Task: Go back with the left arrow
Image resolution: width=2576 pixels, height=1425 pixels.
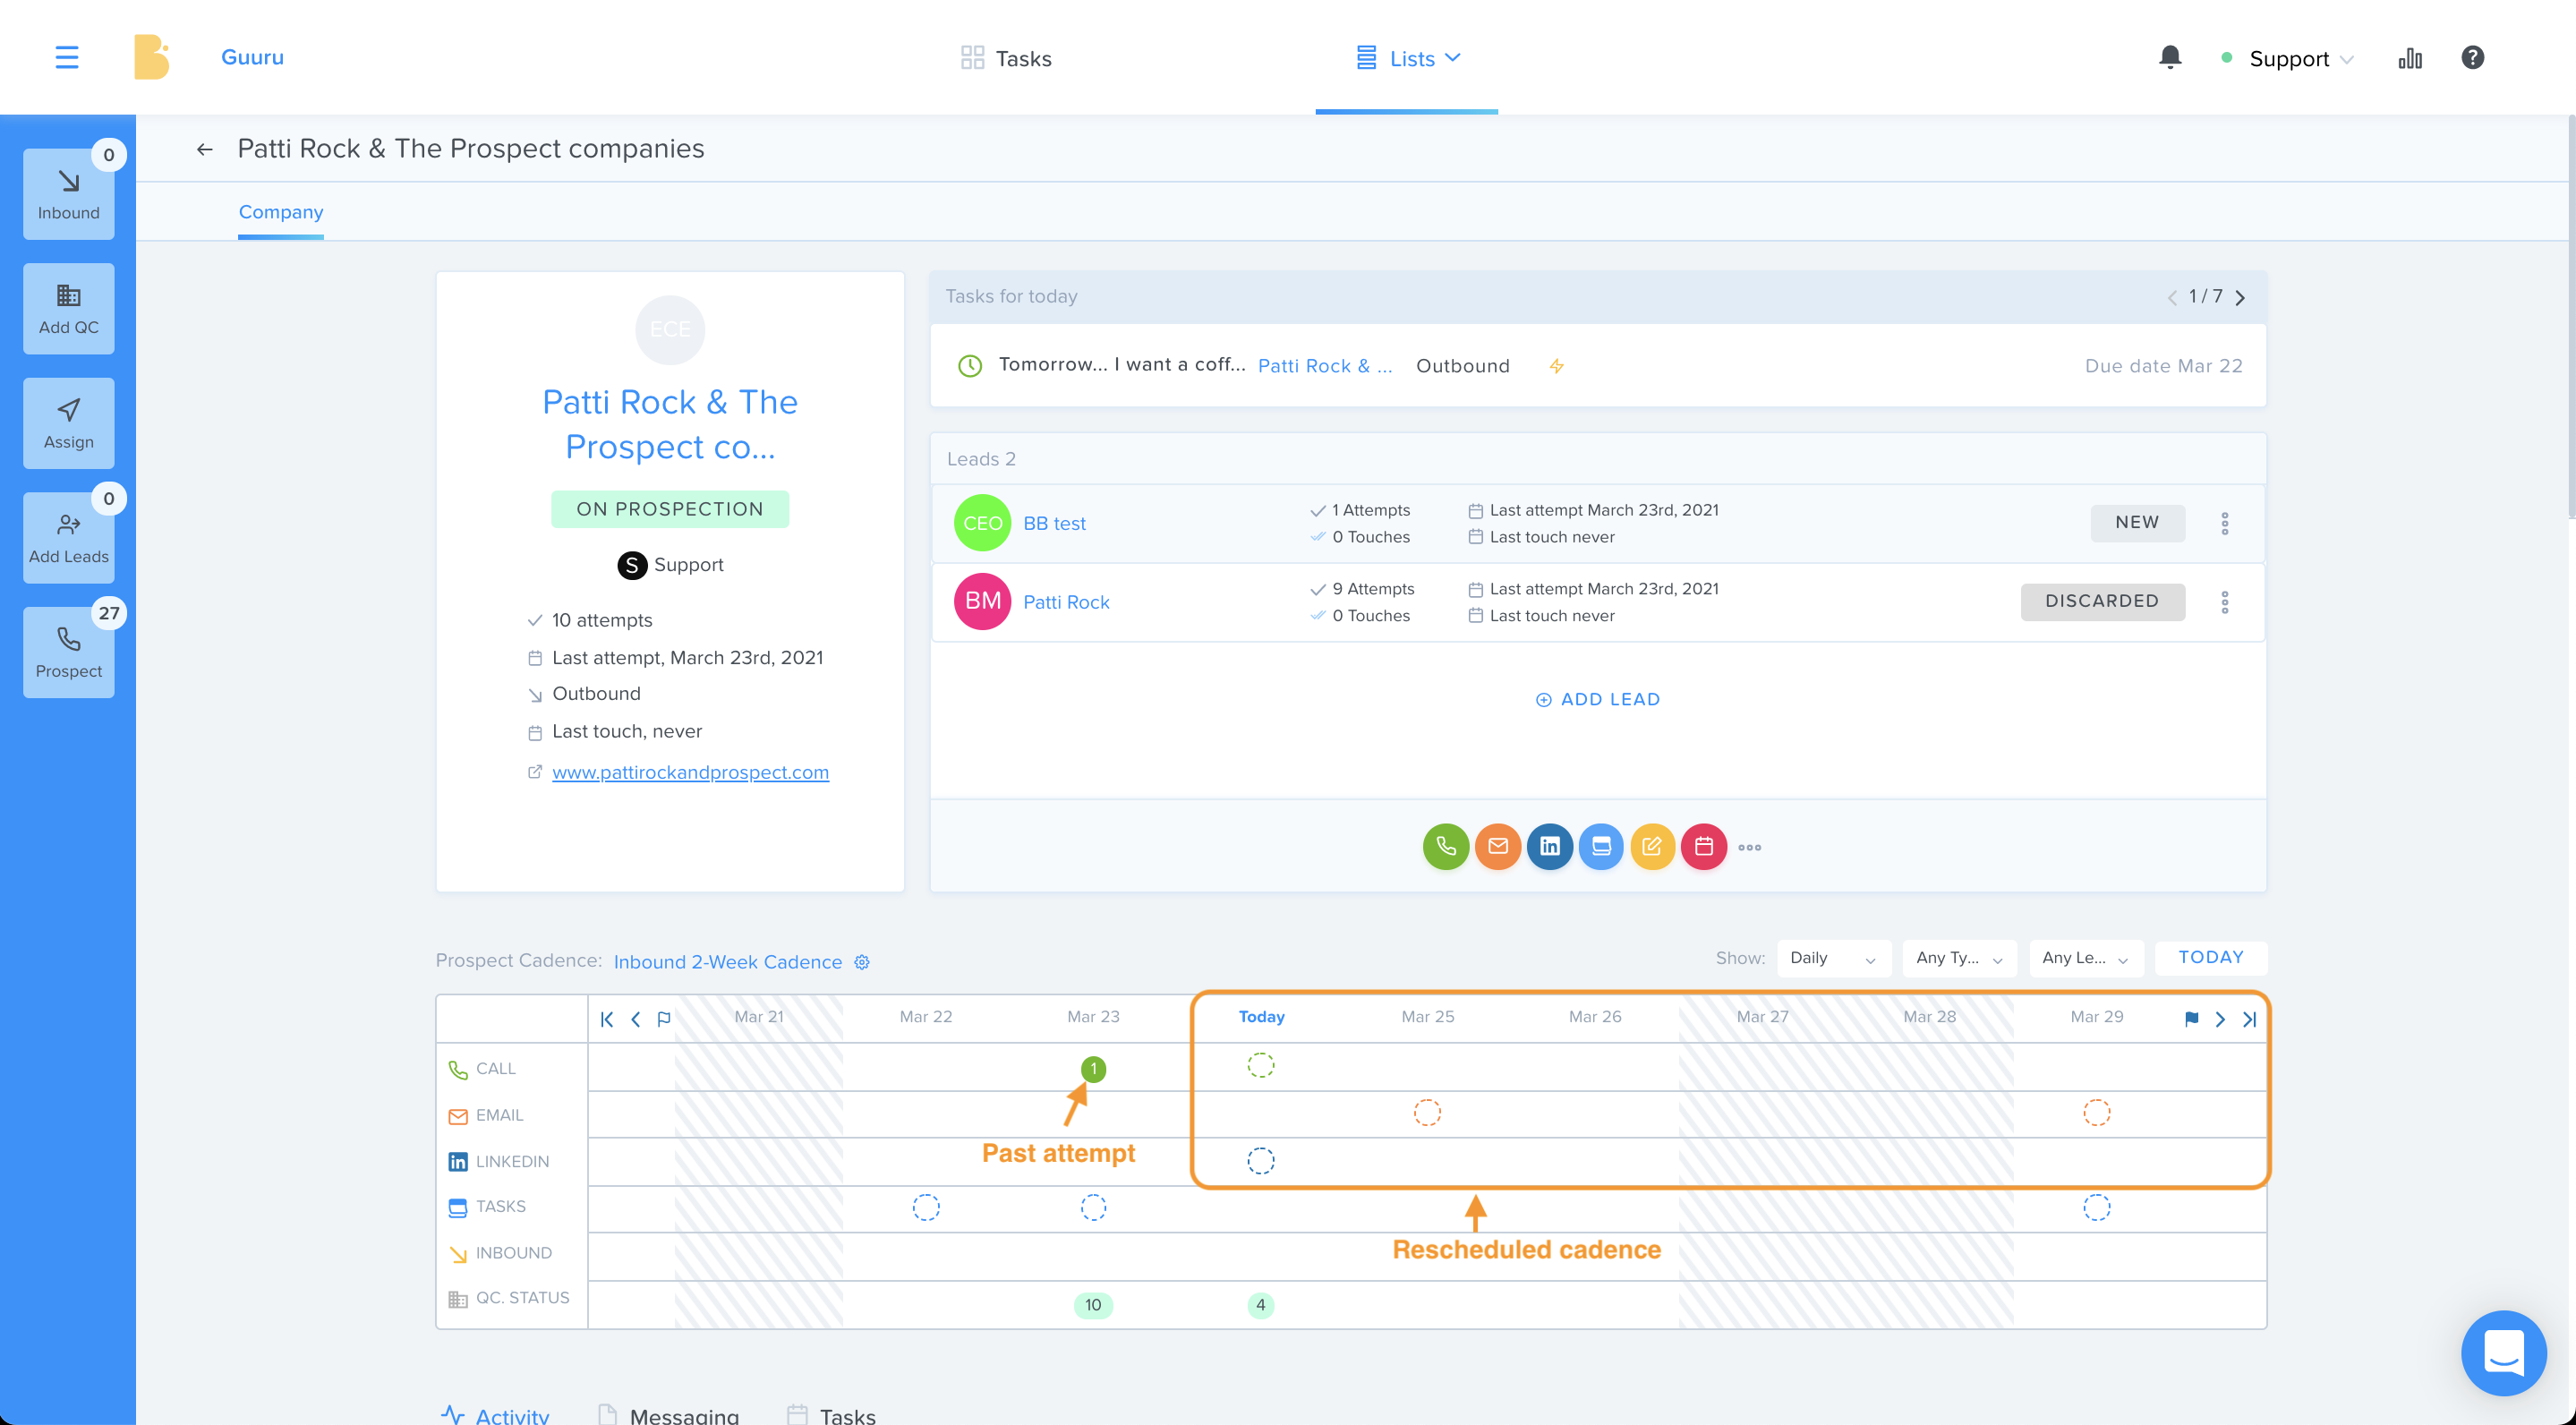Action: point(205,149)
